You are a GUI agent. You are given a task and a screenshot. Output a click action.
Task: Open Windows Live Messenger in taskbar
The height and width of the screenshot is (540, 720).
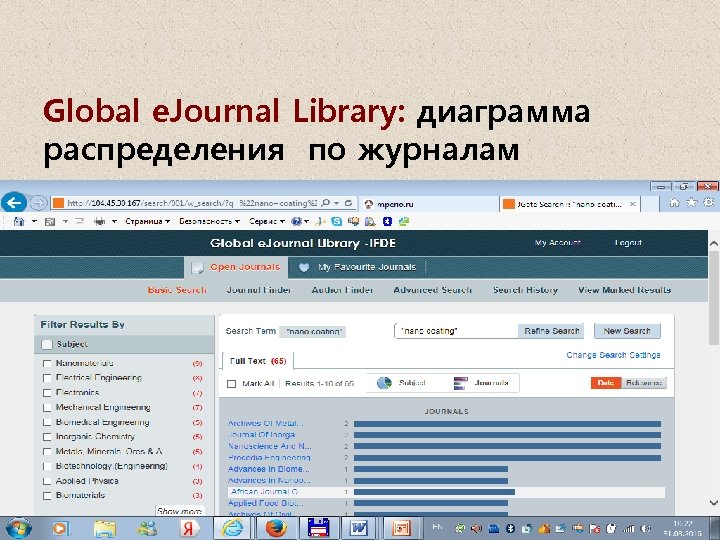pos(146,529)
